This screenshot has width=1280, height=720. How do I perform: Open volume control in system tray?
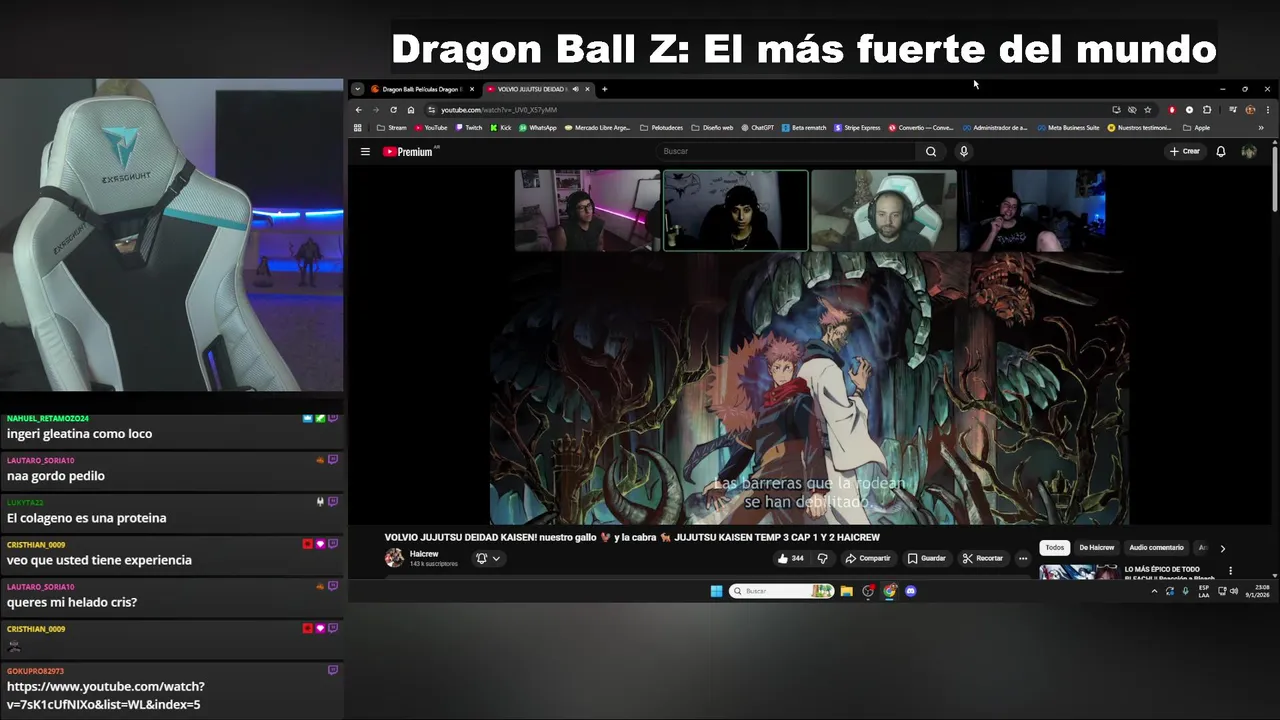pyautogui.click(x=1234, y=591)
